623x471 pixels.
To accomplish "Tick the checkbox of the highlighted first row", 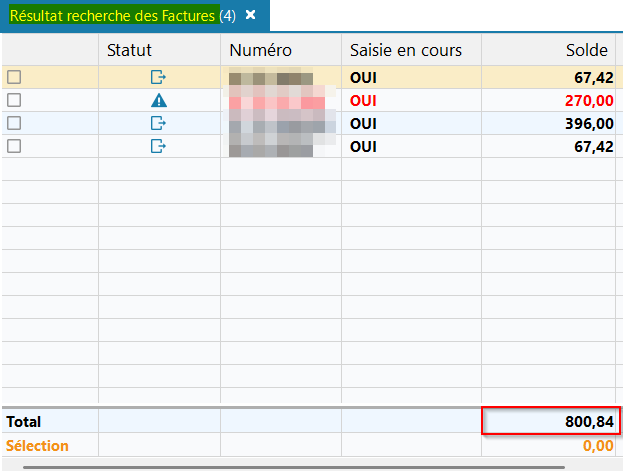I will pyautogui.click(x=14, y=77).
